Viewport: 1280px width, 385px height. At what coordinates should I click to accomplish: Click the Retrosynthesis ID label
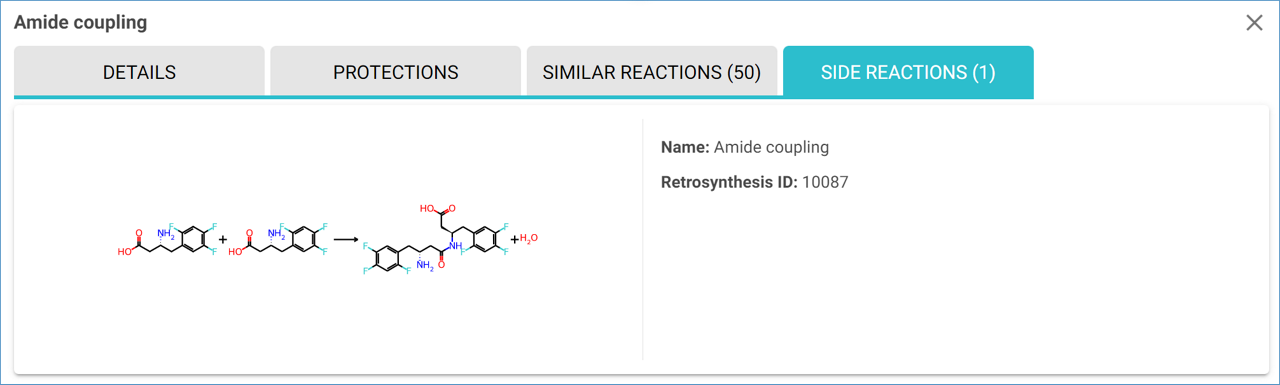pyautogui.click(x=729, y=182)
